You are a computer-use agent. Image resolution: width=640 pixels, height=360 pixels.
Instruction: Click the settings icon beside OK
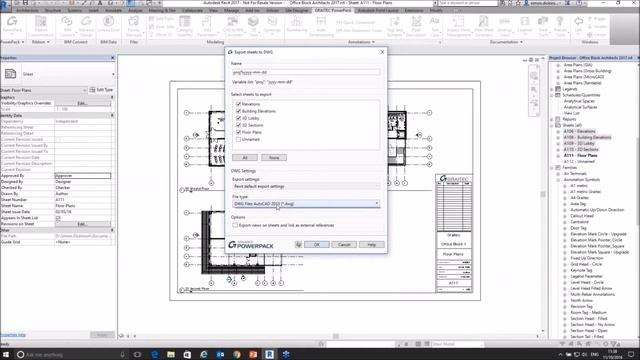click(298, 244)
